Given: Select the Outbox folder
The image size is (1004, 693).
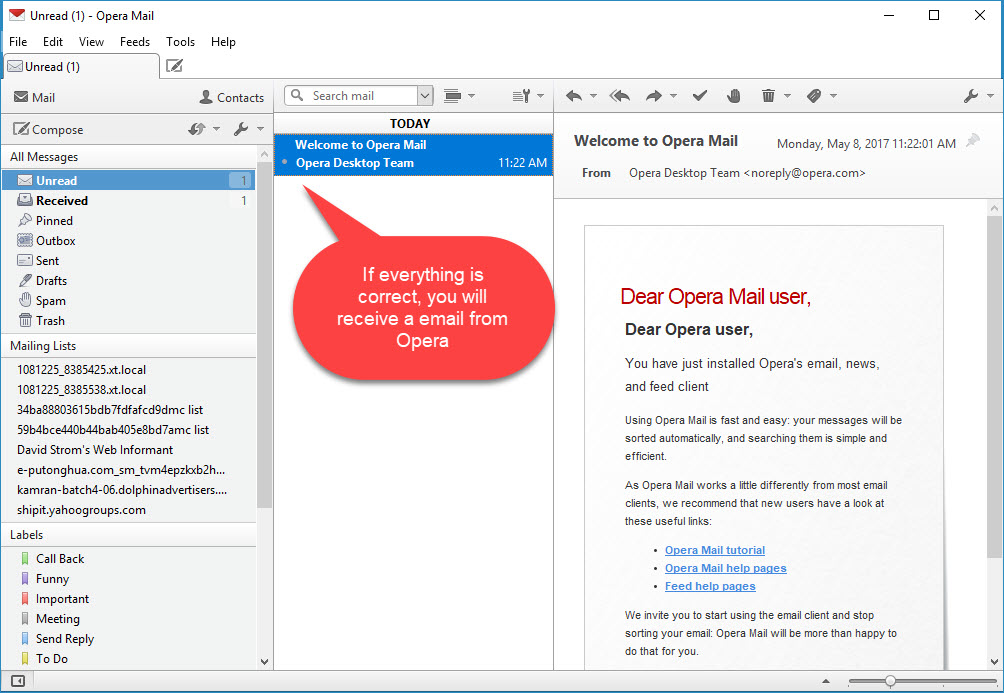Looking at the screenshot, I should (129, 241).
